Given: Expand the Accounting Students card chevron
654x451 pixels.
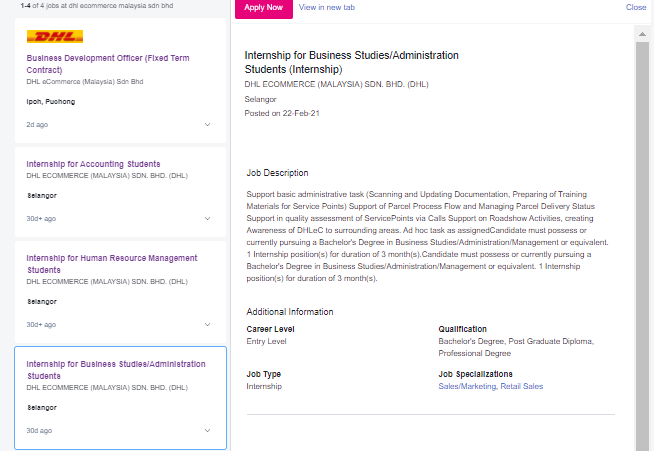Looking at the screenshot, I should pos(207,219).
